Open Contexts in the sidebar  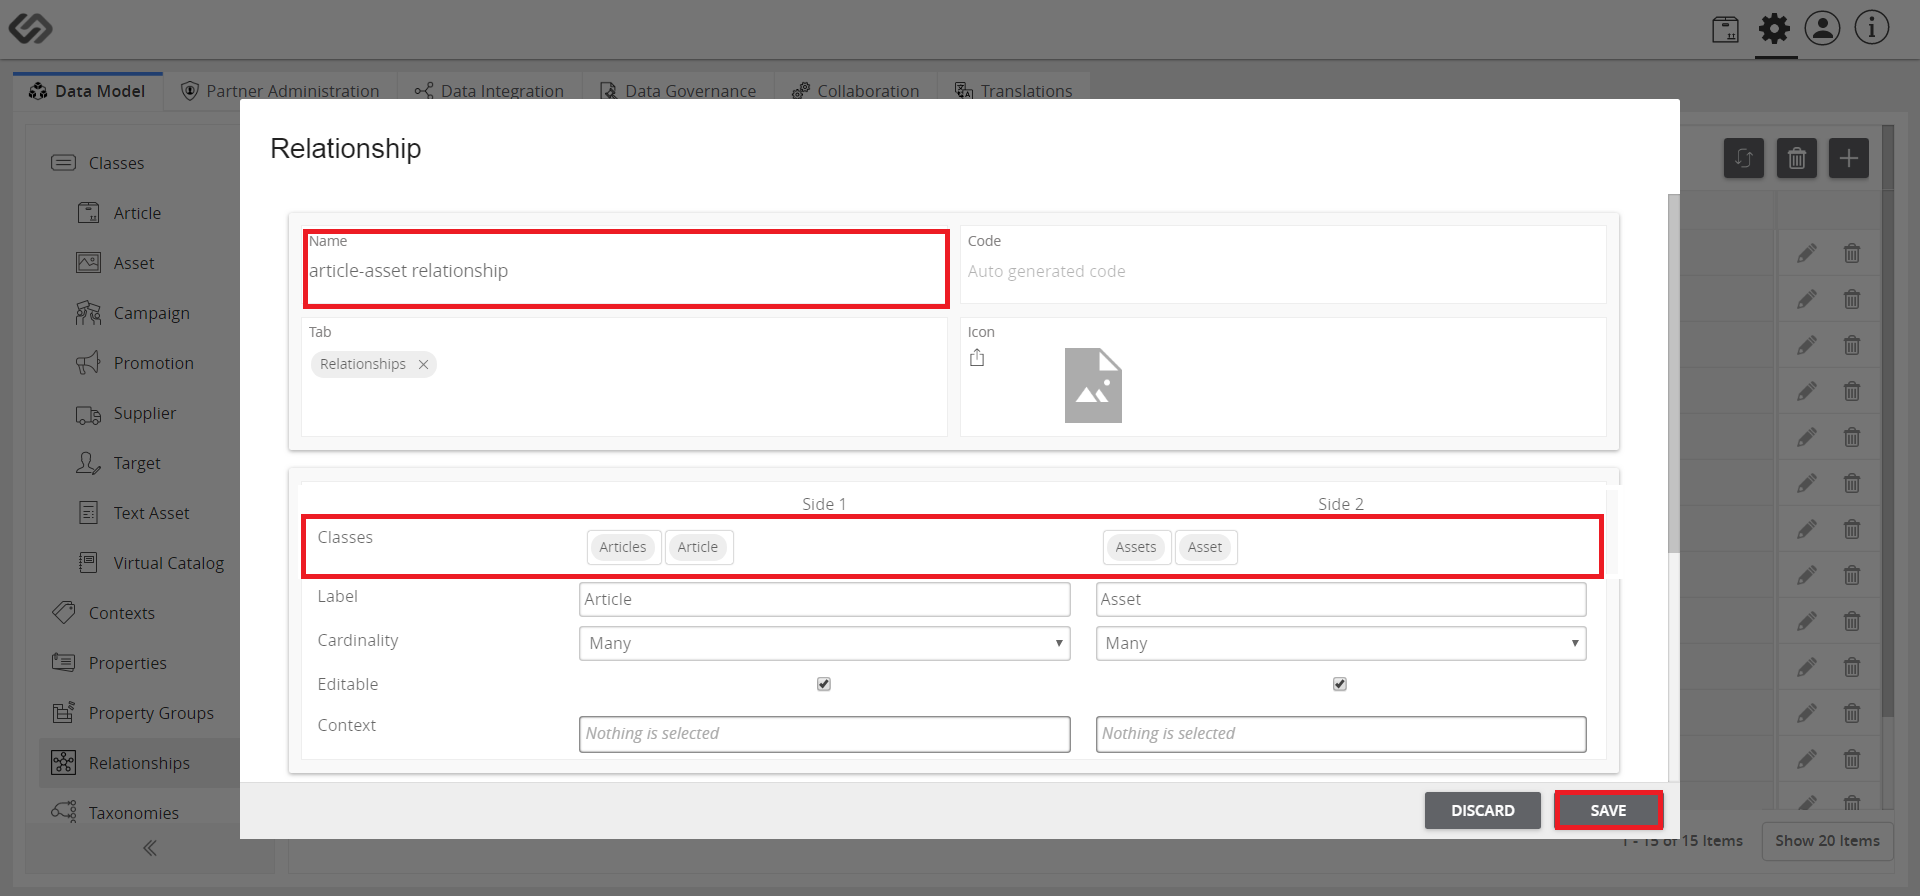tap(121, 613)
